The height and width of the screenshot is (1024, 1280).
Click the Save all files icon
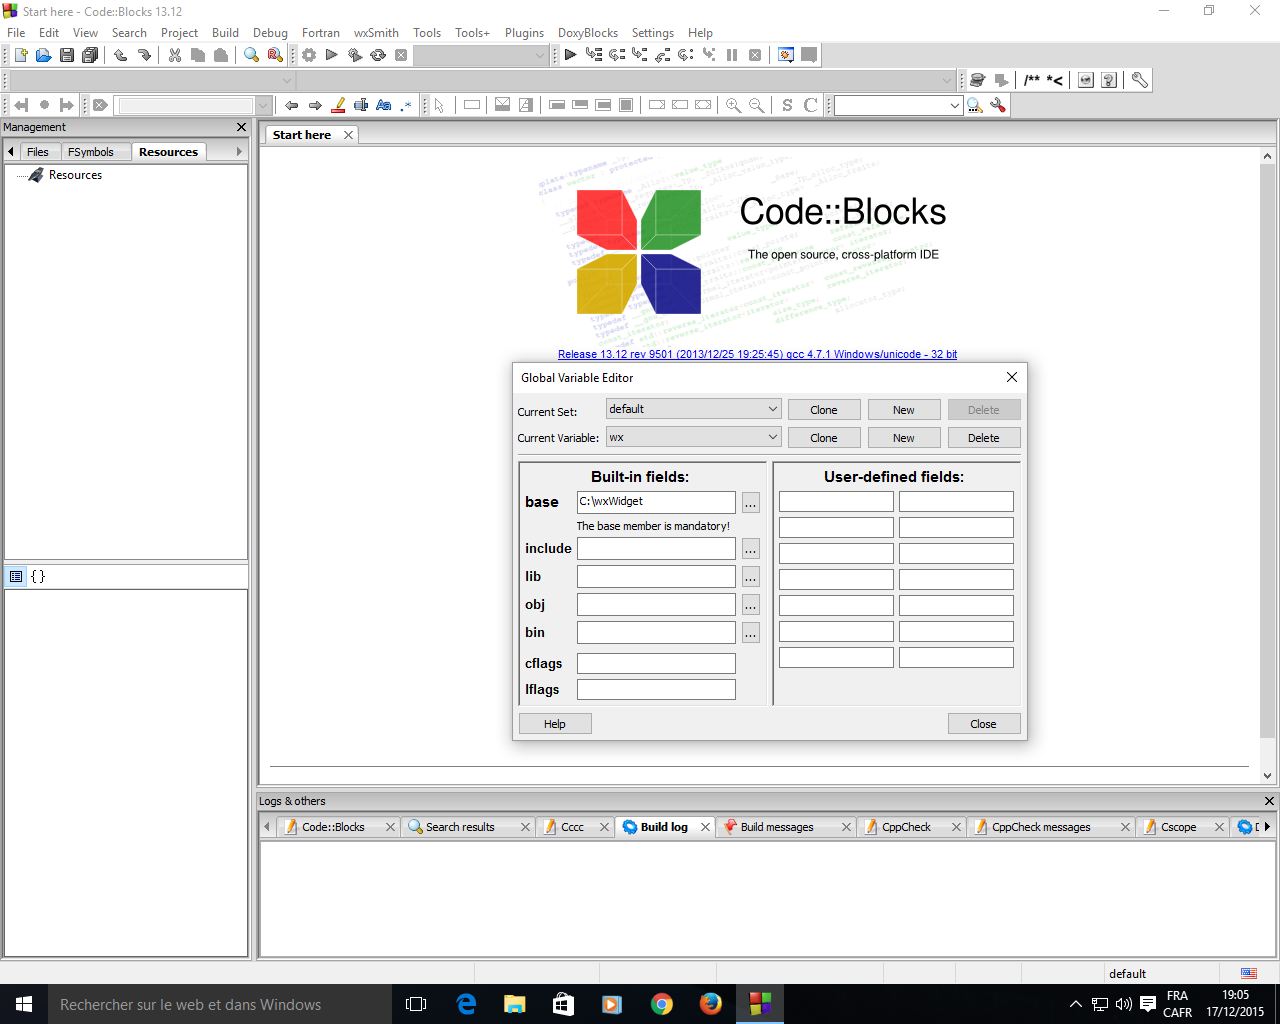pos(90,55)
